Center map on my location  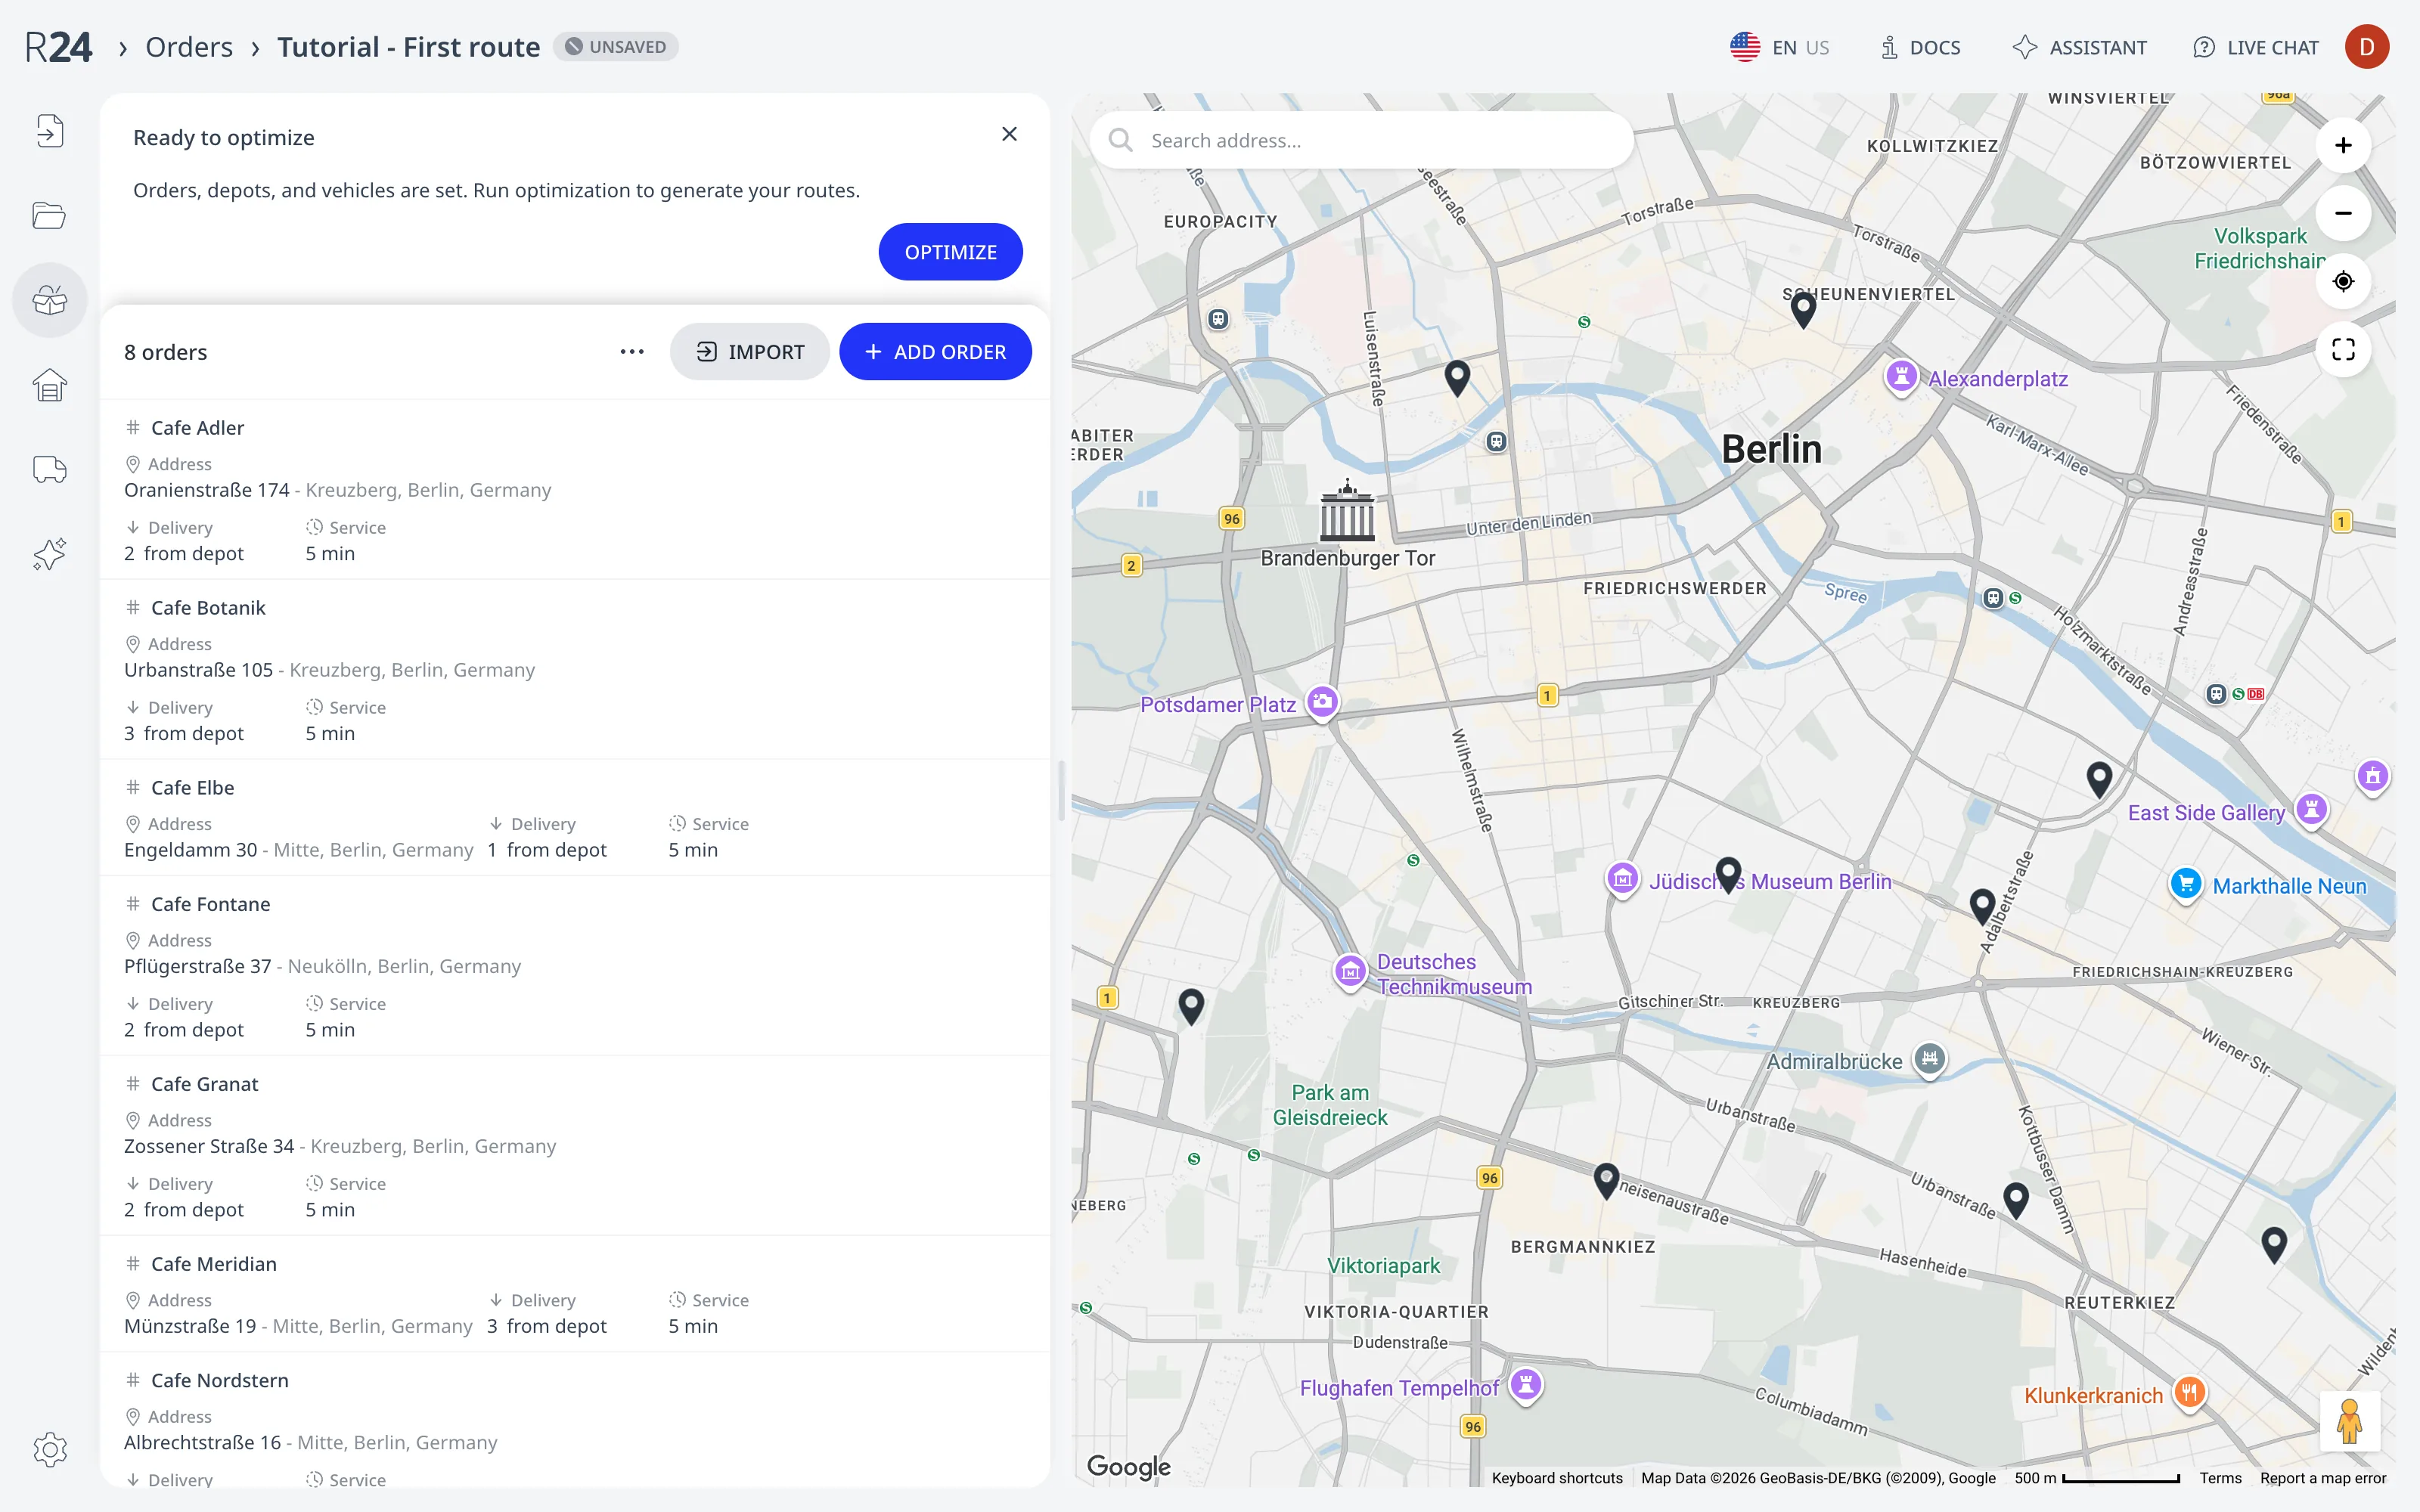coord(2343,282)
